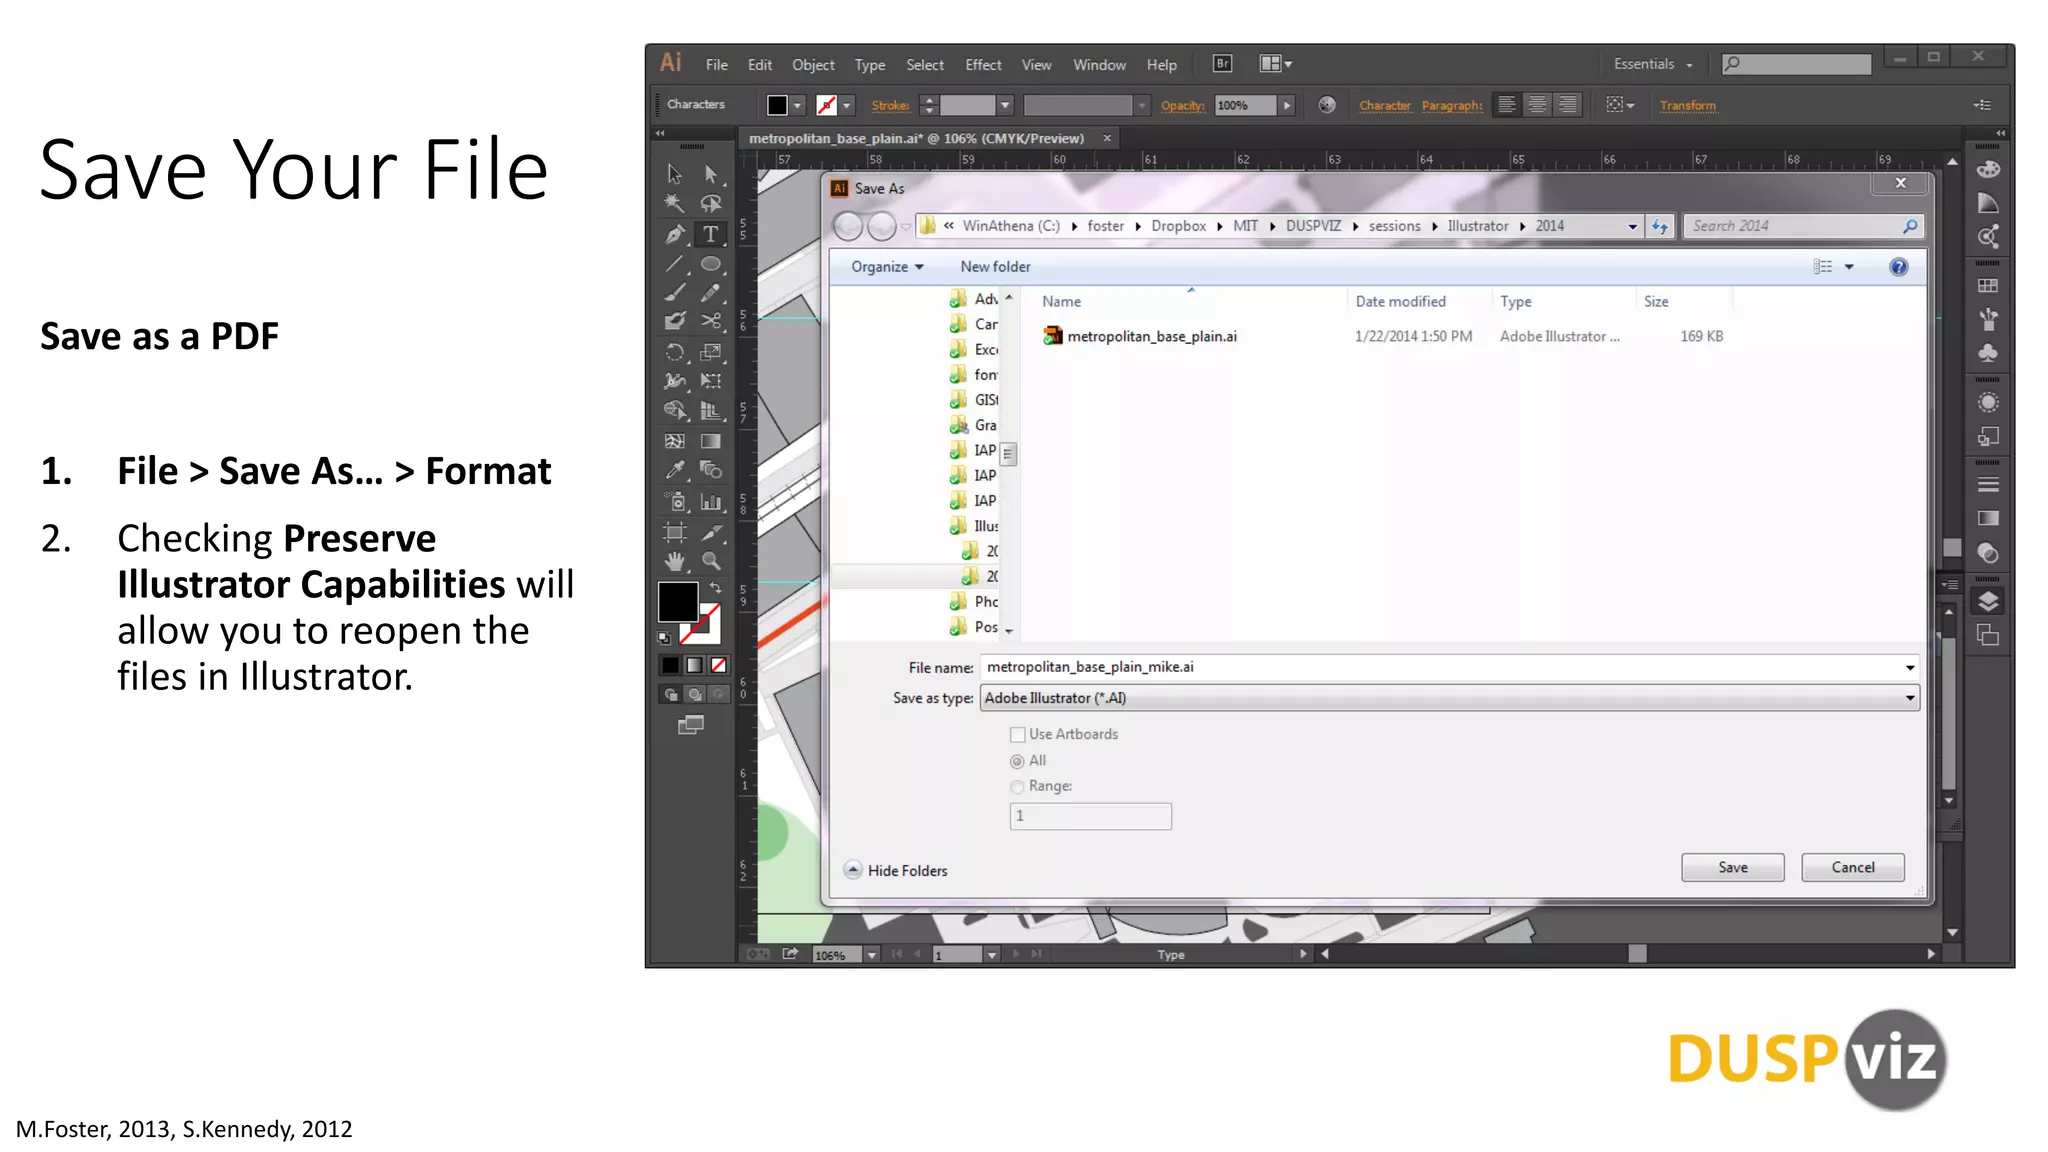The image size is (2048, 1152).
Task: Expand the Save as type dropdown
Action: point(1909,698)
